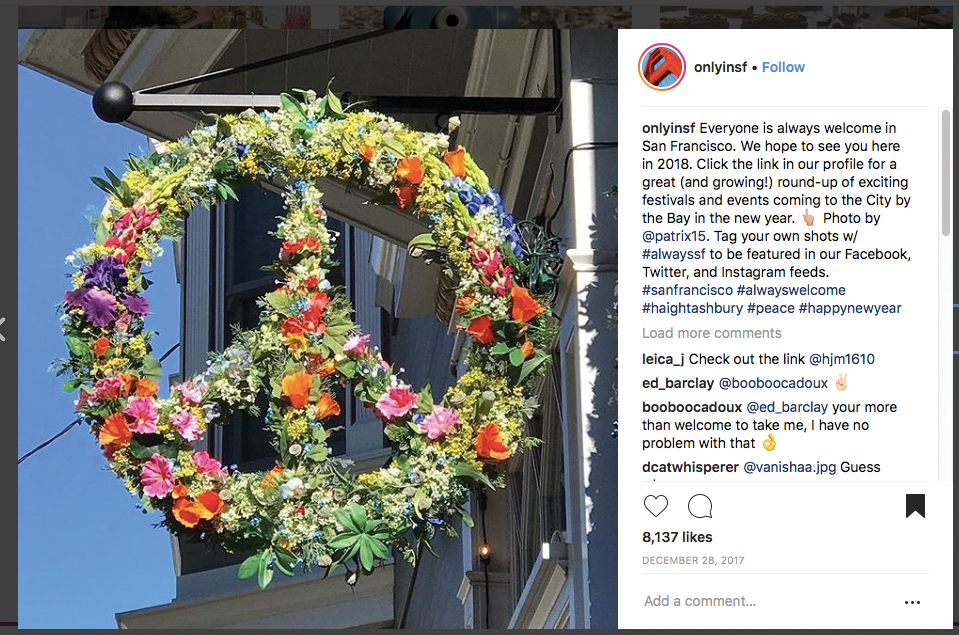
Task: Like the post with the heart icon
Action: 656,507
